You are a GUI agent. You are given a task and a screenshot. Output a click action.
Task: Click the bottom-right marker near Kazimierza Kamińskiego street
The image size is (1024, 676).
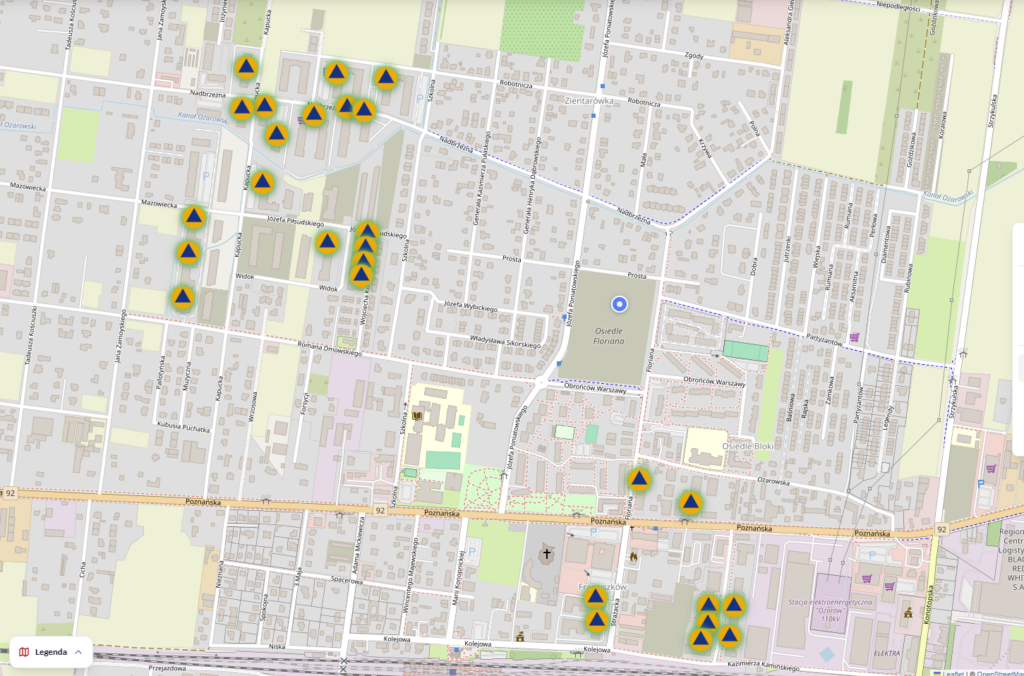coord(730,635)
